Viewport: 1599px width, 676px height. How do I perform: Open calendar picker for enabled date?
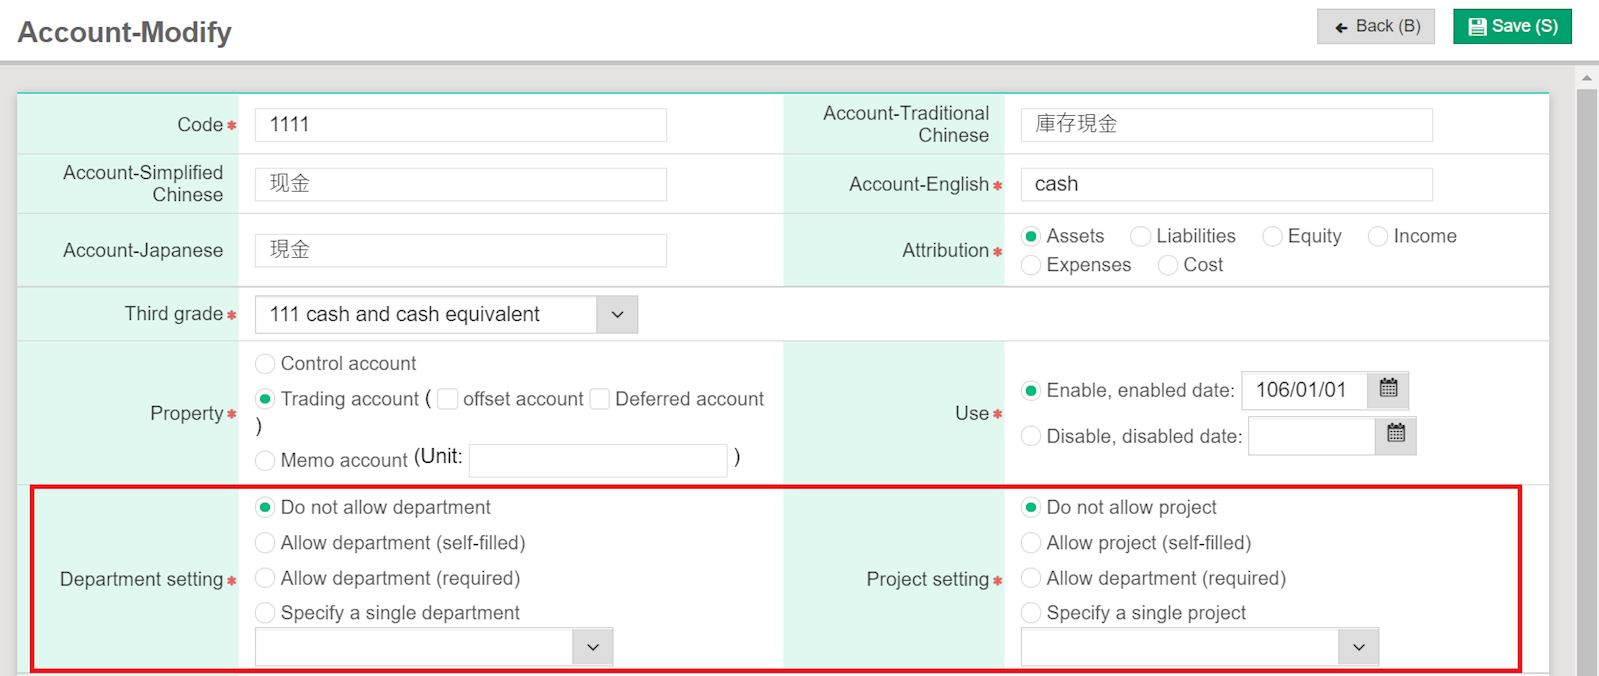1388,389
